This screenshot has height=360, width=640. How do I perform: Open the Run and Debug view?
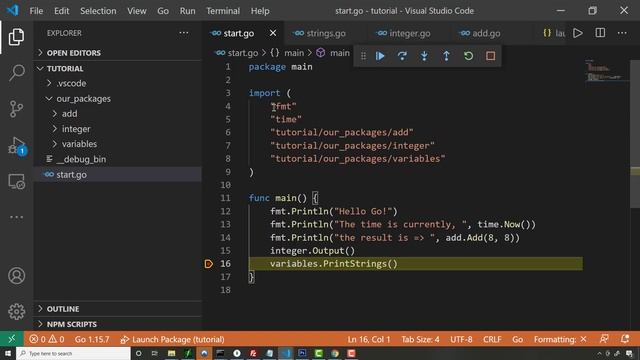click(x=16, y=146)
